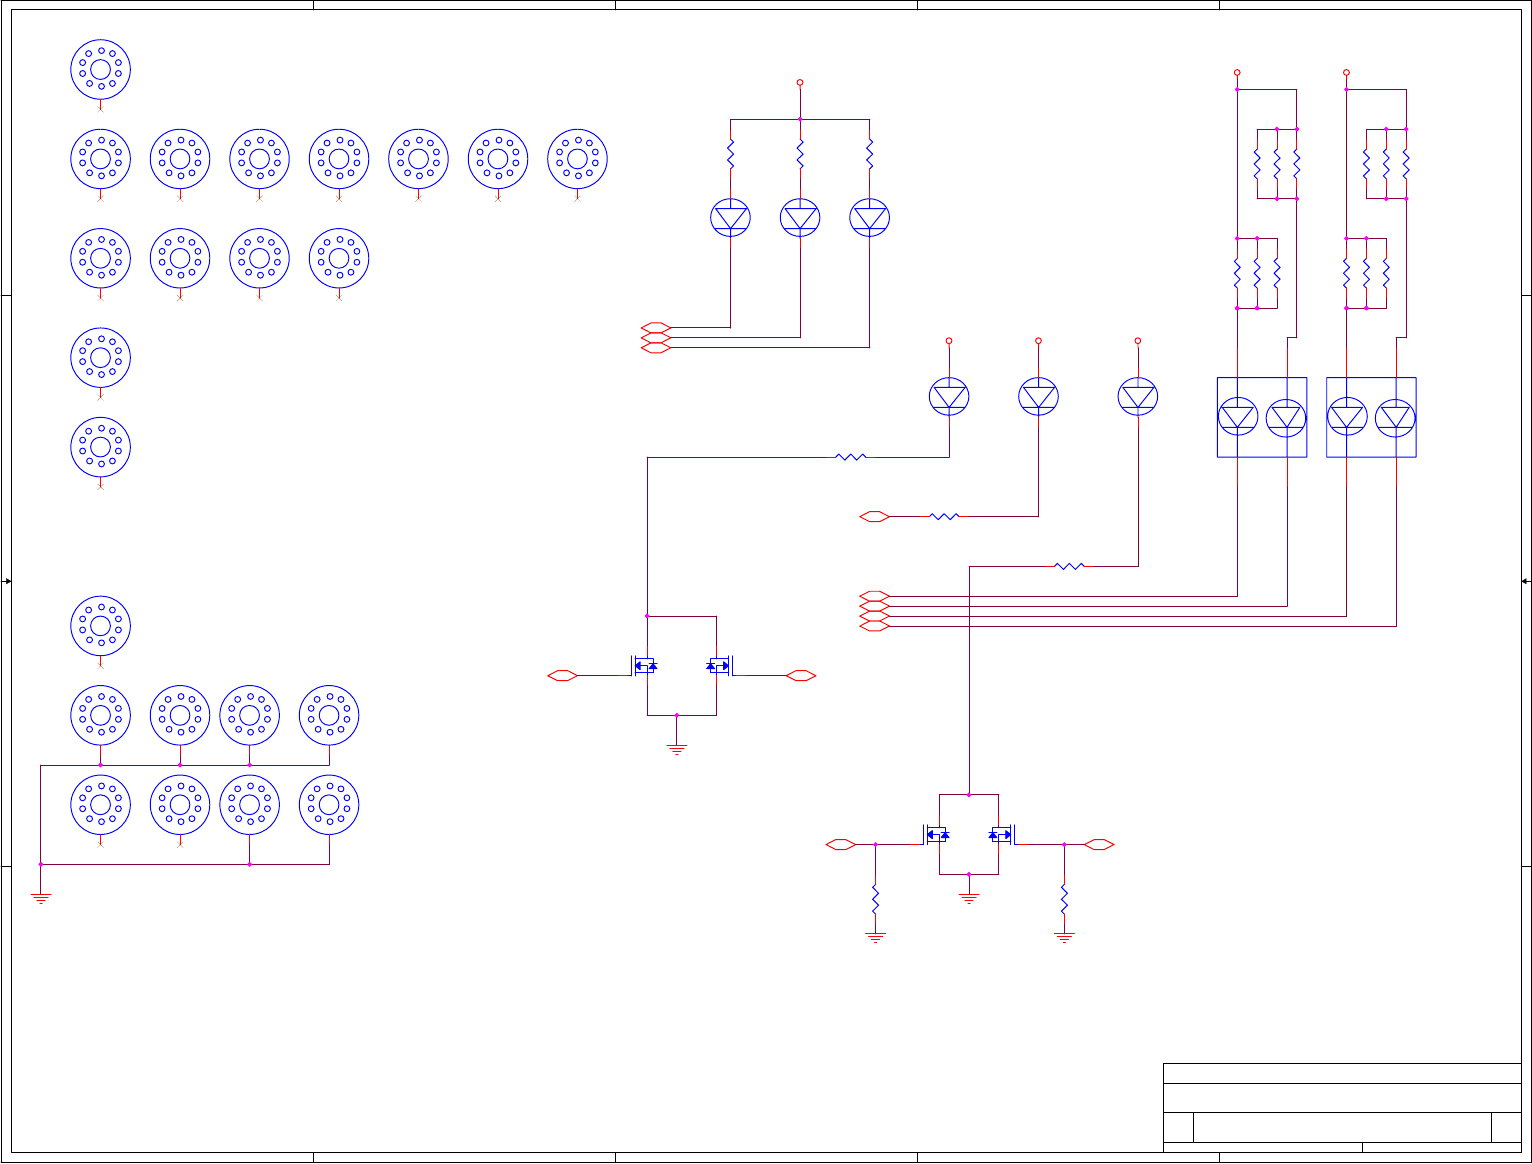Select the ground symbol at bottom-left corner
Viewport: 1532px width, 1164px height.
[x=41, y=897]
